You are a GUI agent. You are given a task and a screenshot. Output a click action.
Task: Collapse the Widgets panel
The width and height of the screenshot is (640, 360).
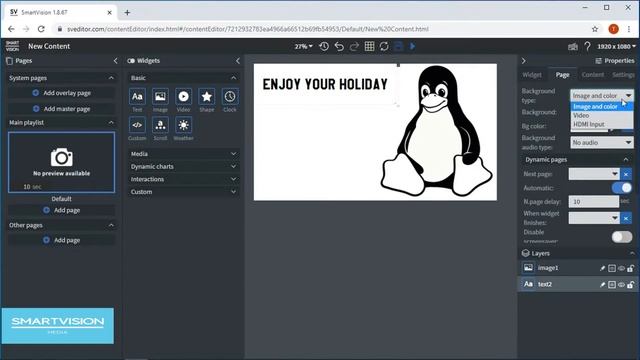tap(238, 61)
